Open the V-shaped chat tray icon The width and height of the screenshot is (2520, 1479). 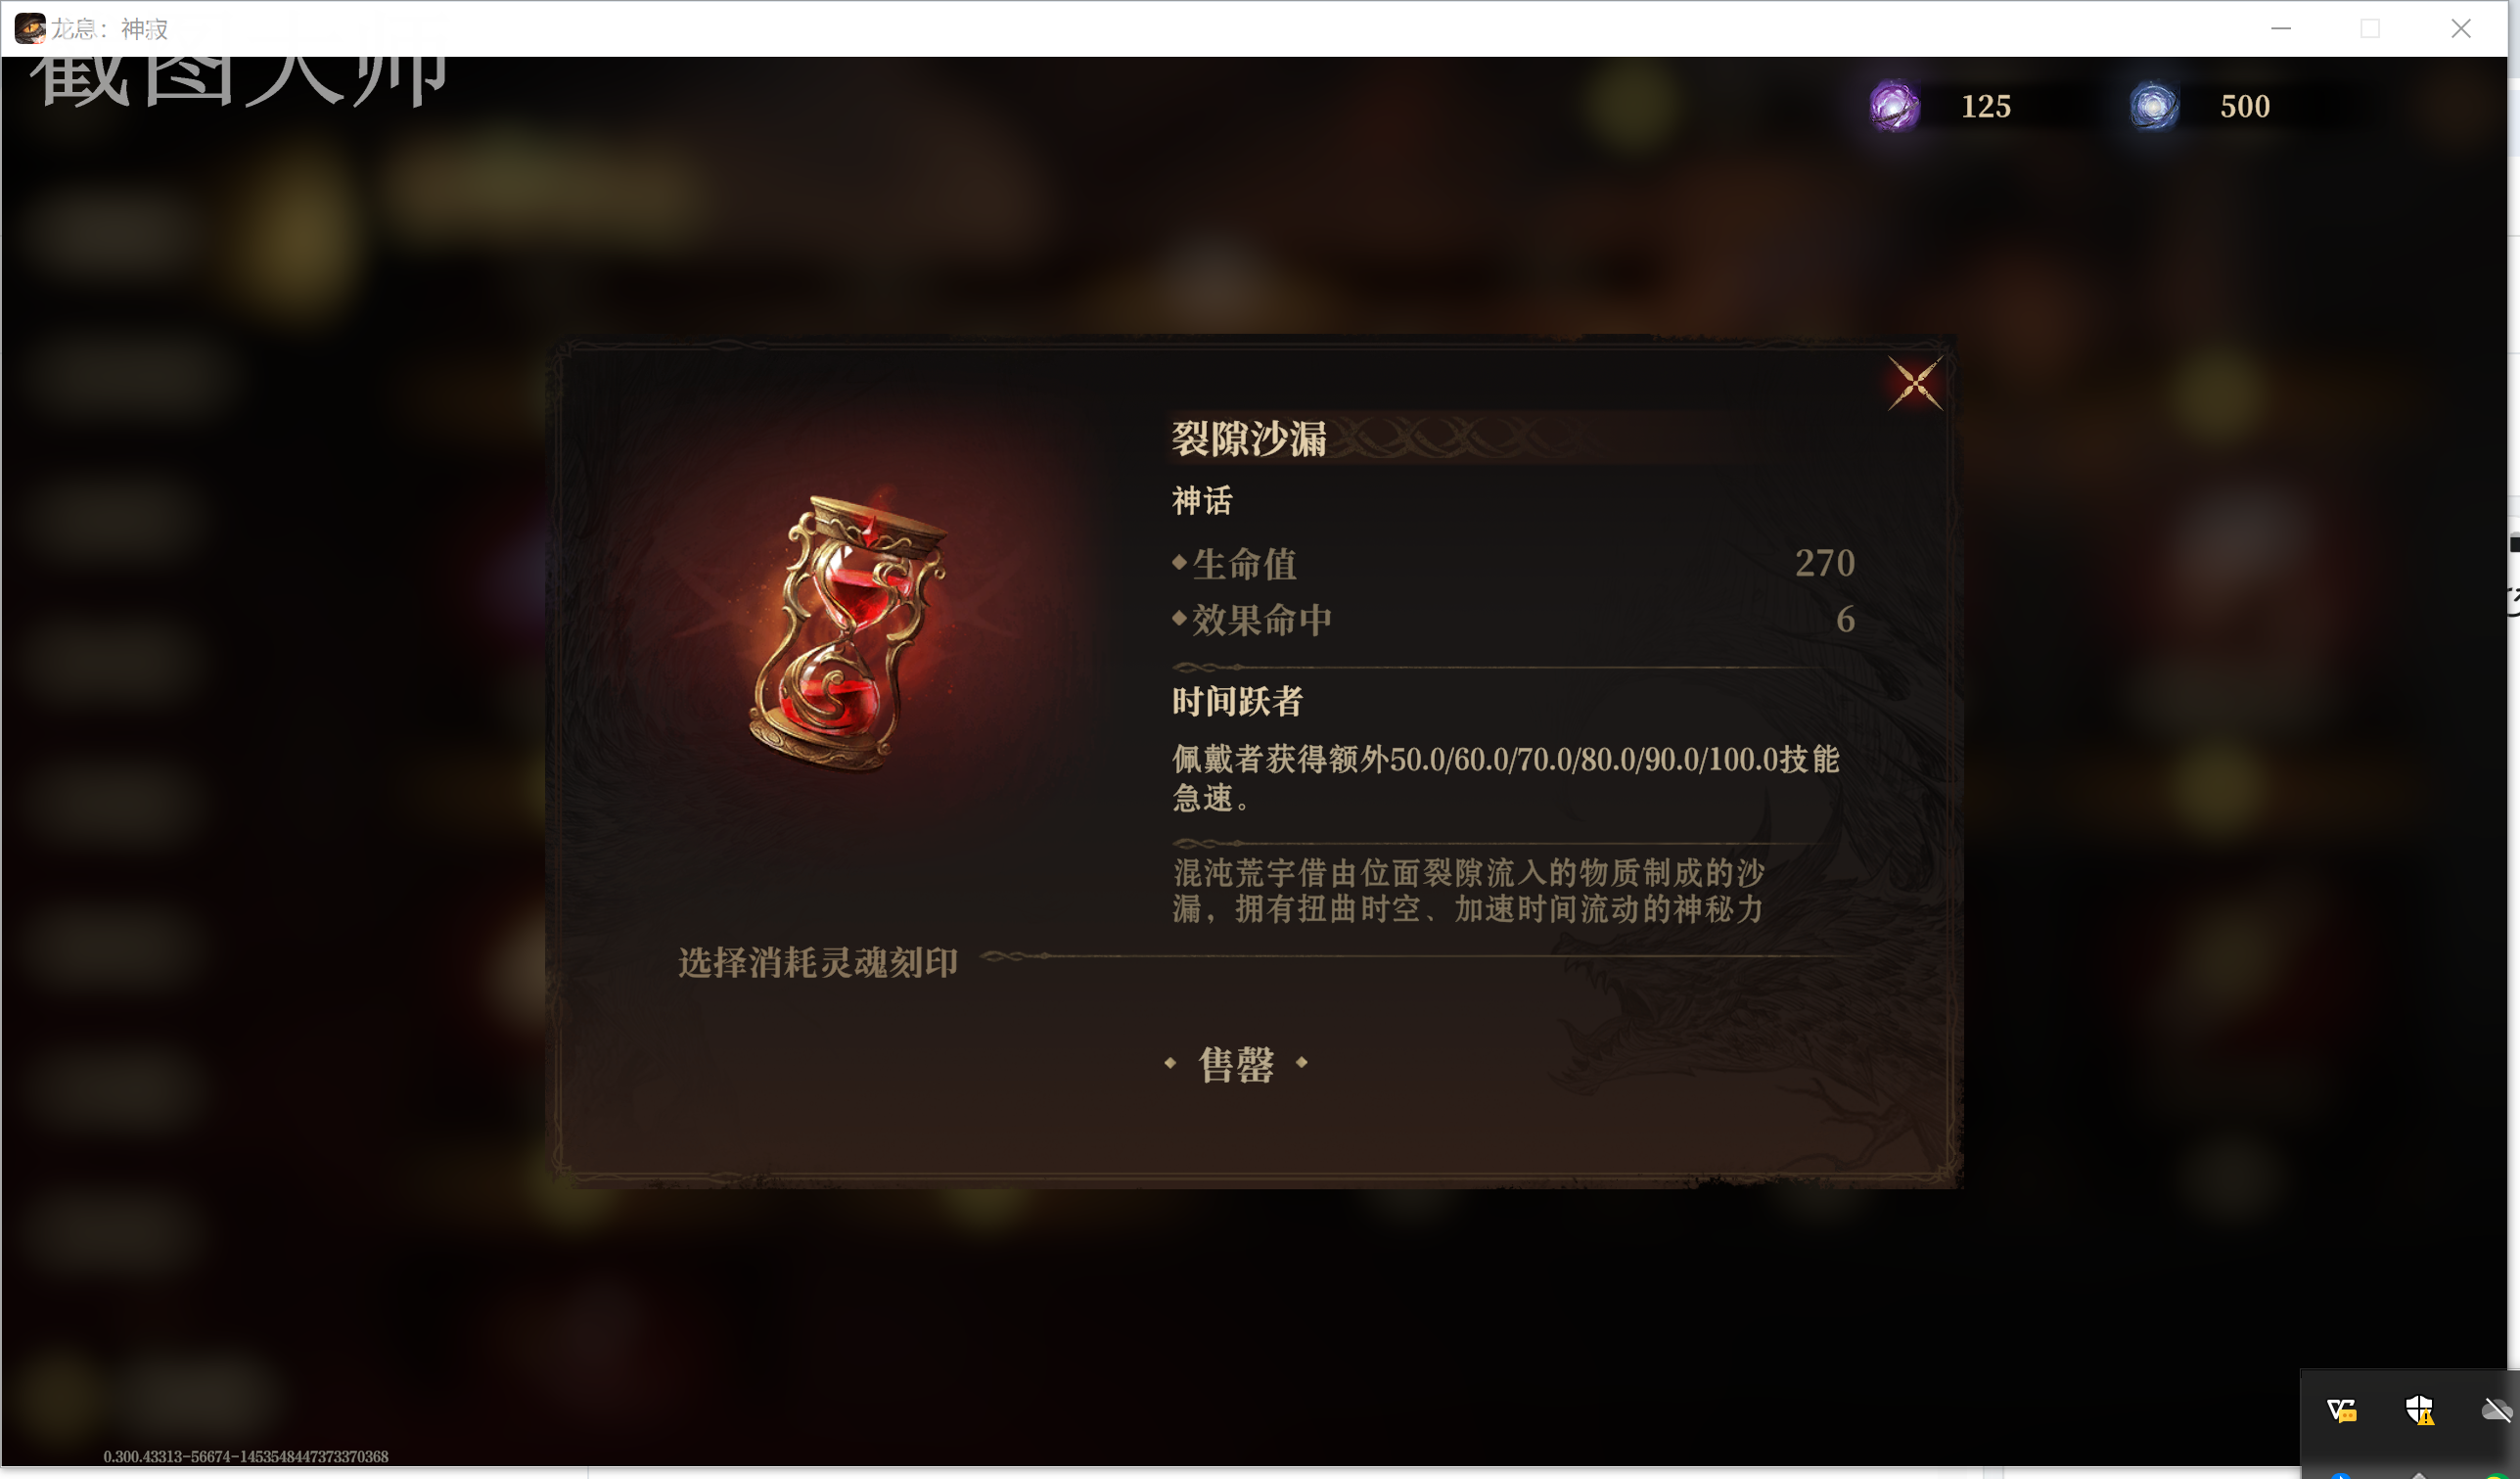(2342, 1410)
